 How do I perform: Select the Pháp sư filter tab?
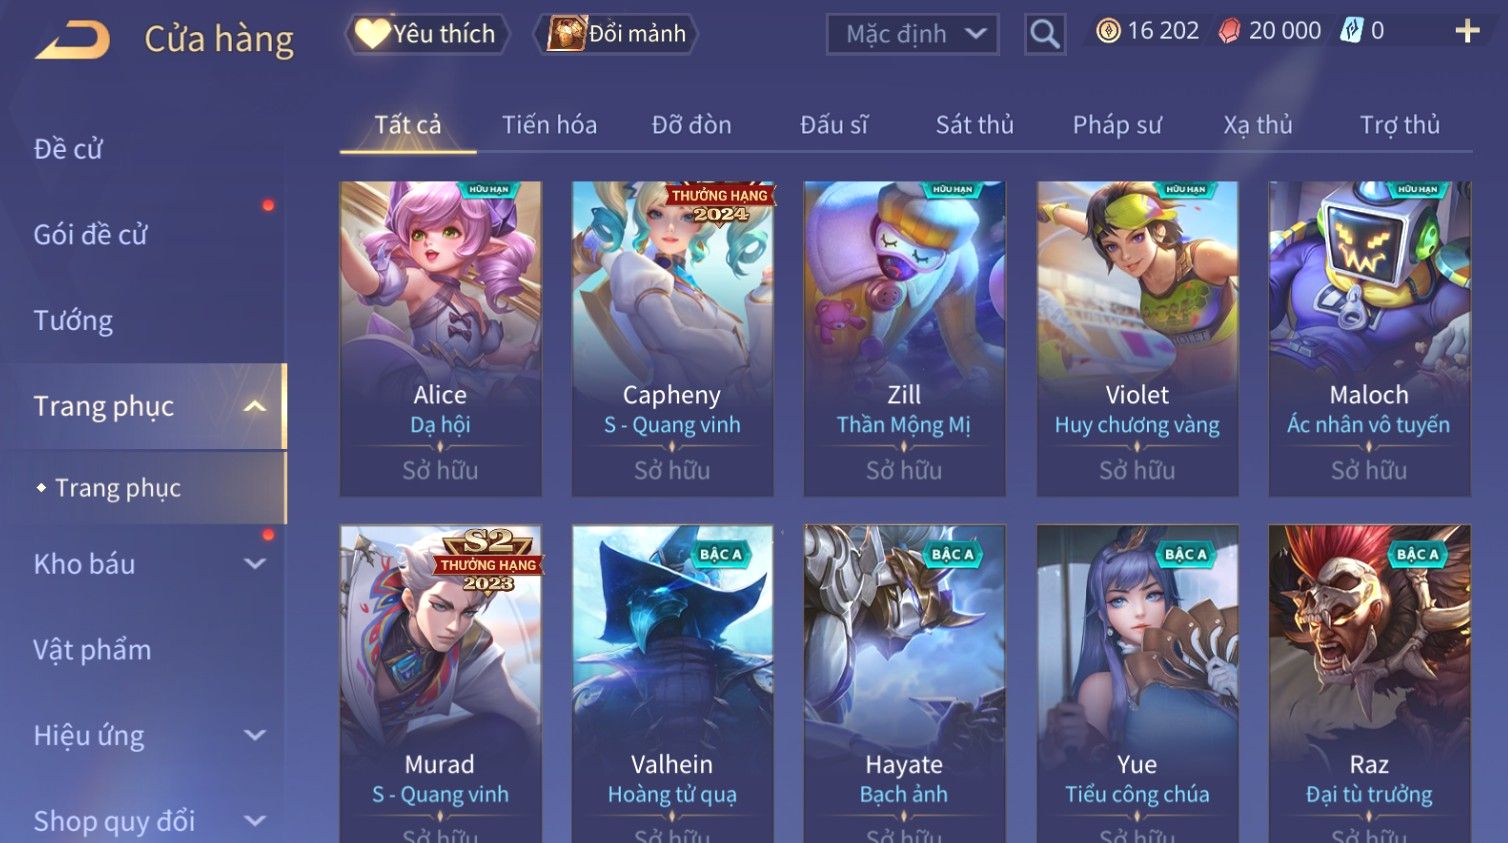[1117, 125]
